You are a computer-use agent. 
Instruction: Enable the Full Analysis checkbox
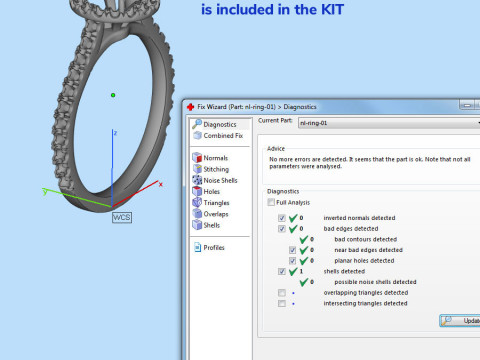click(271, 202)
